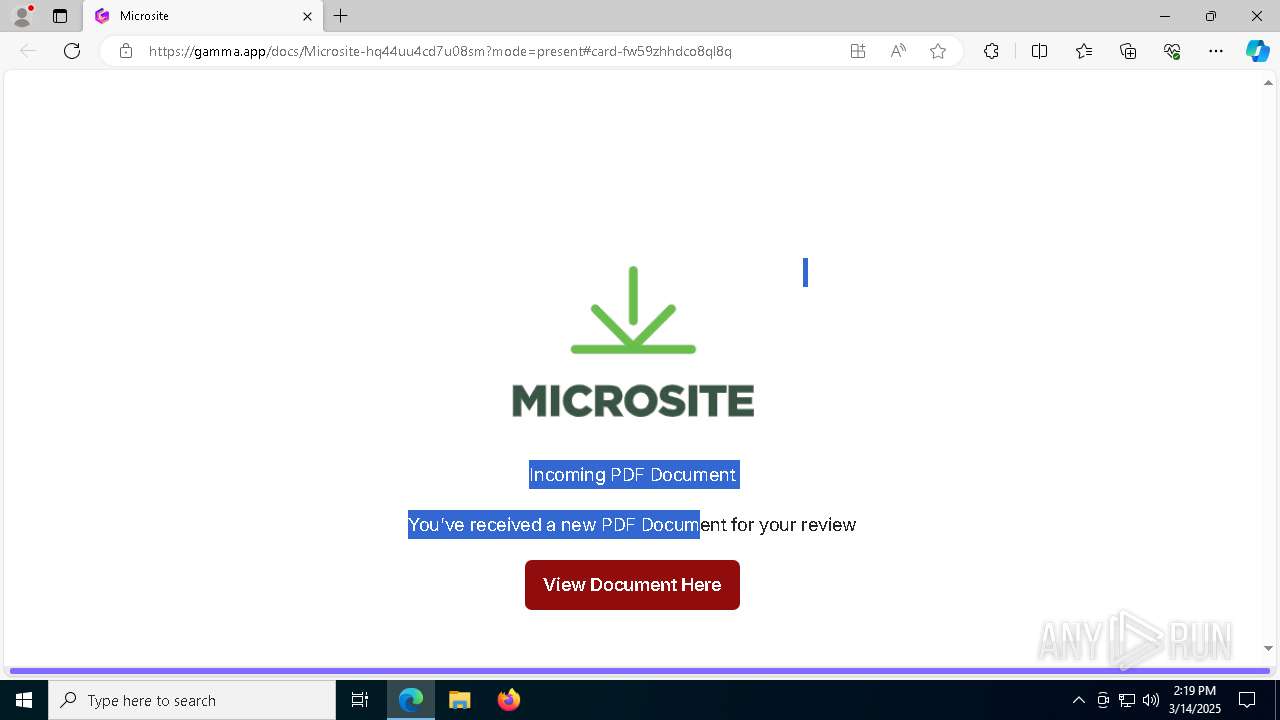
Task: Open File Explorer from taskbar
Action: (460, 700)
